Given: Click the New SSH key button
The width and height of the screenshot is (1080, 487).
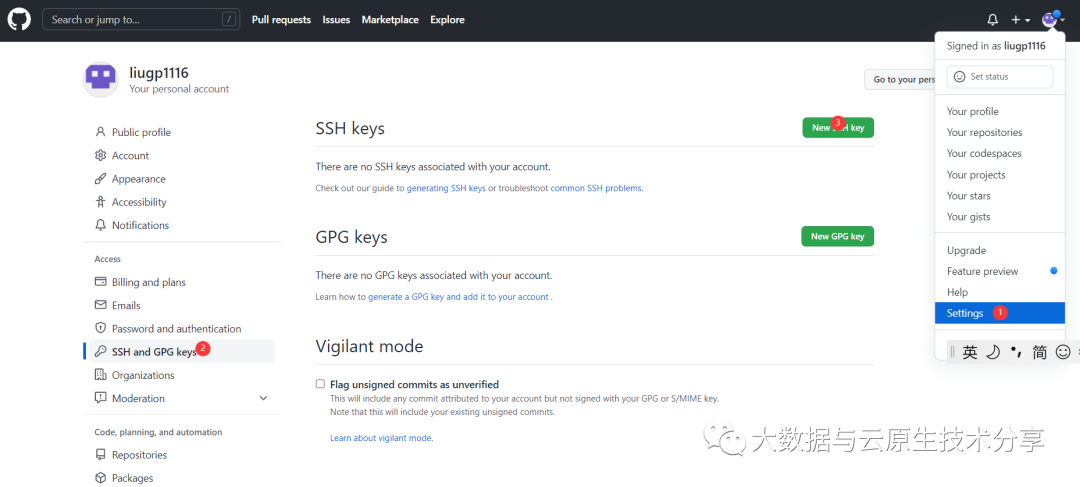Looking at the screenshot, I should 838,127.
